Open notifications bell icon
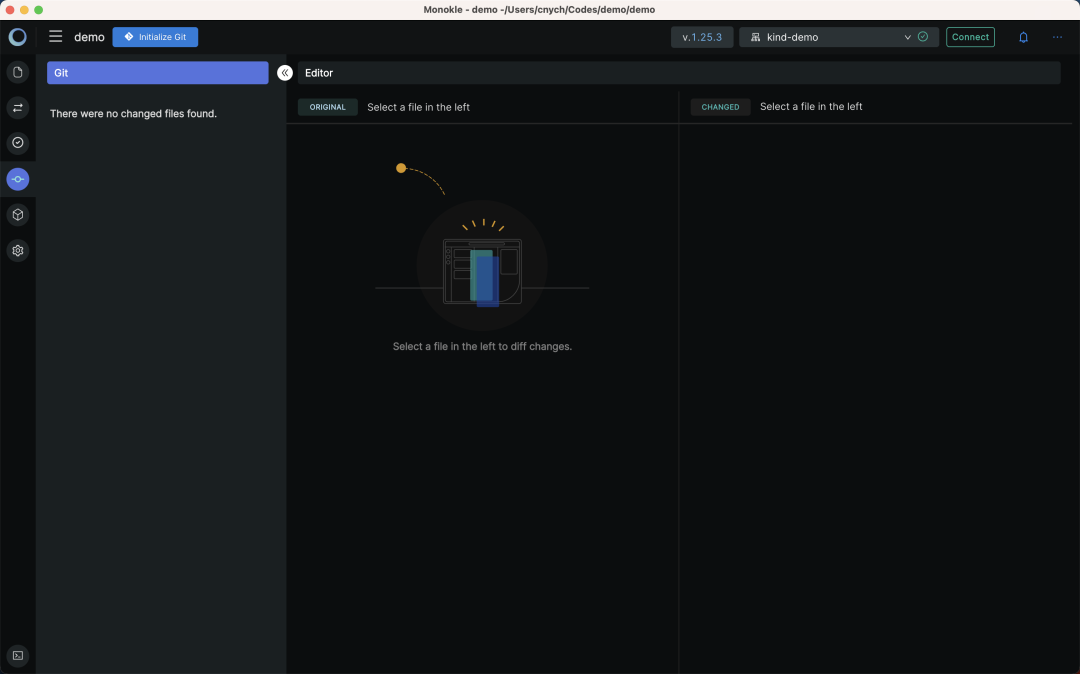 [x=1023, y=37]
